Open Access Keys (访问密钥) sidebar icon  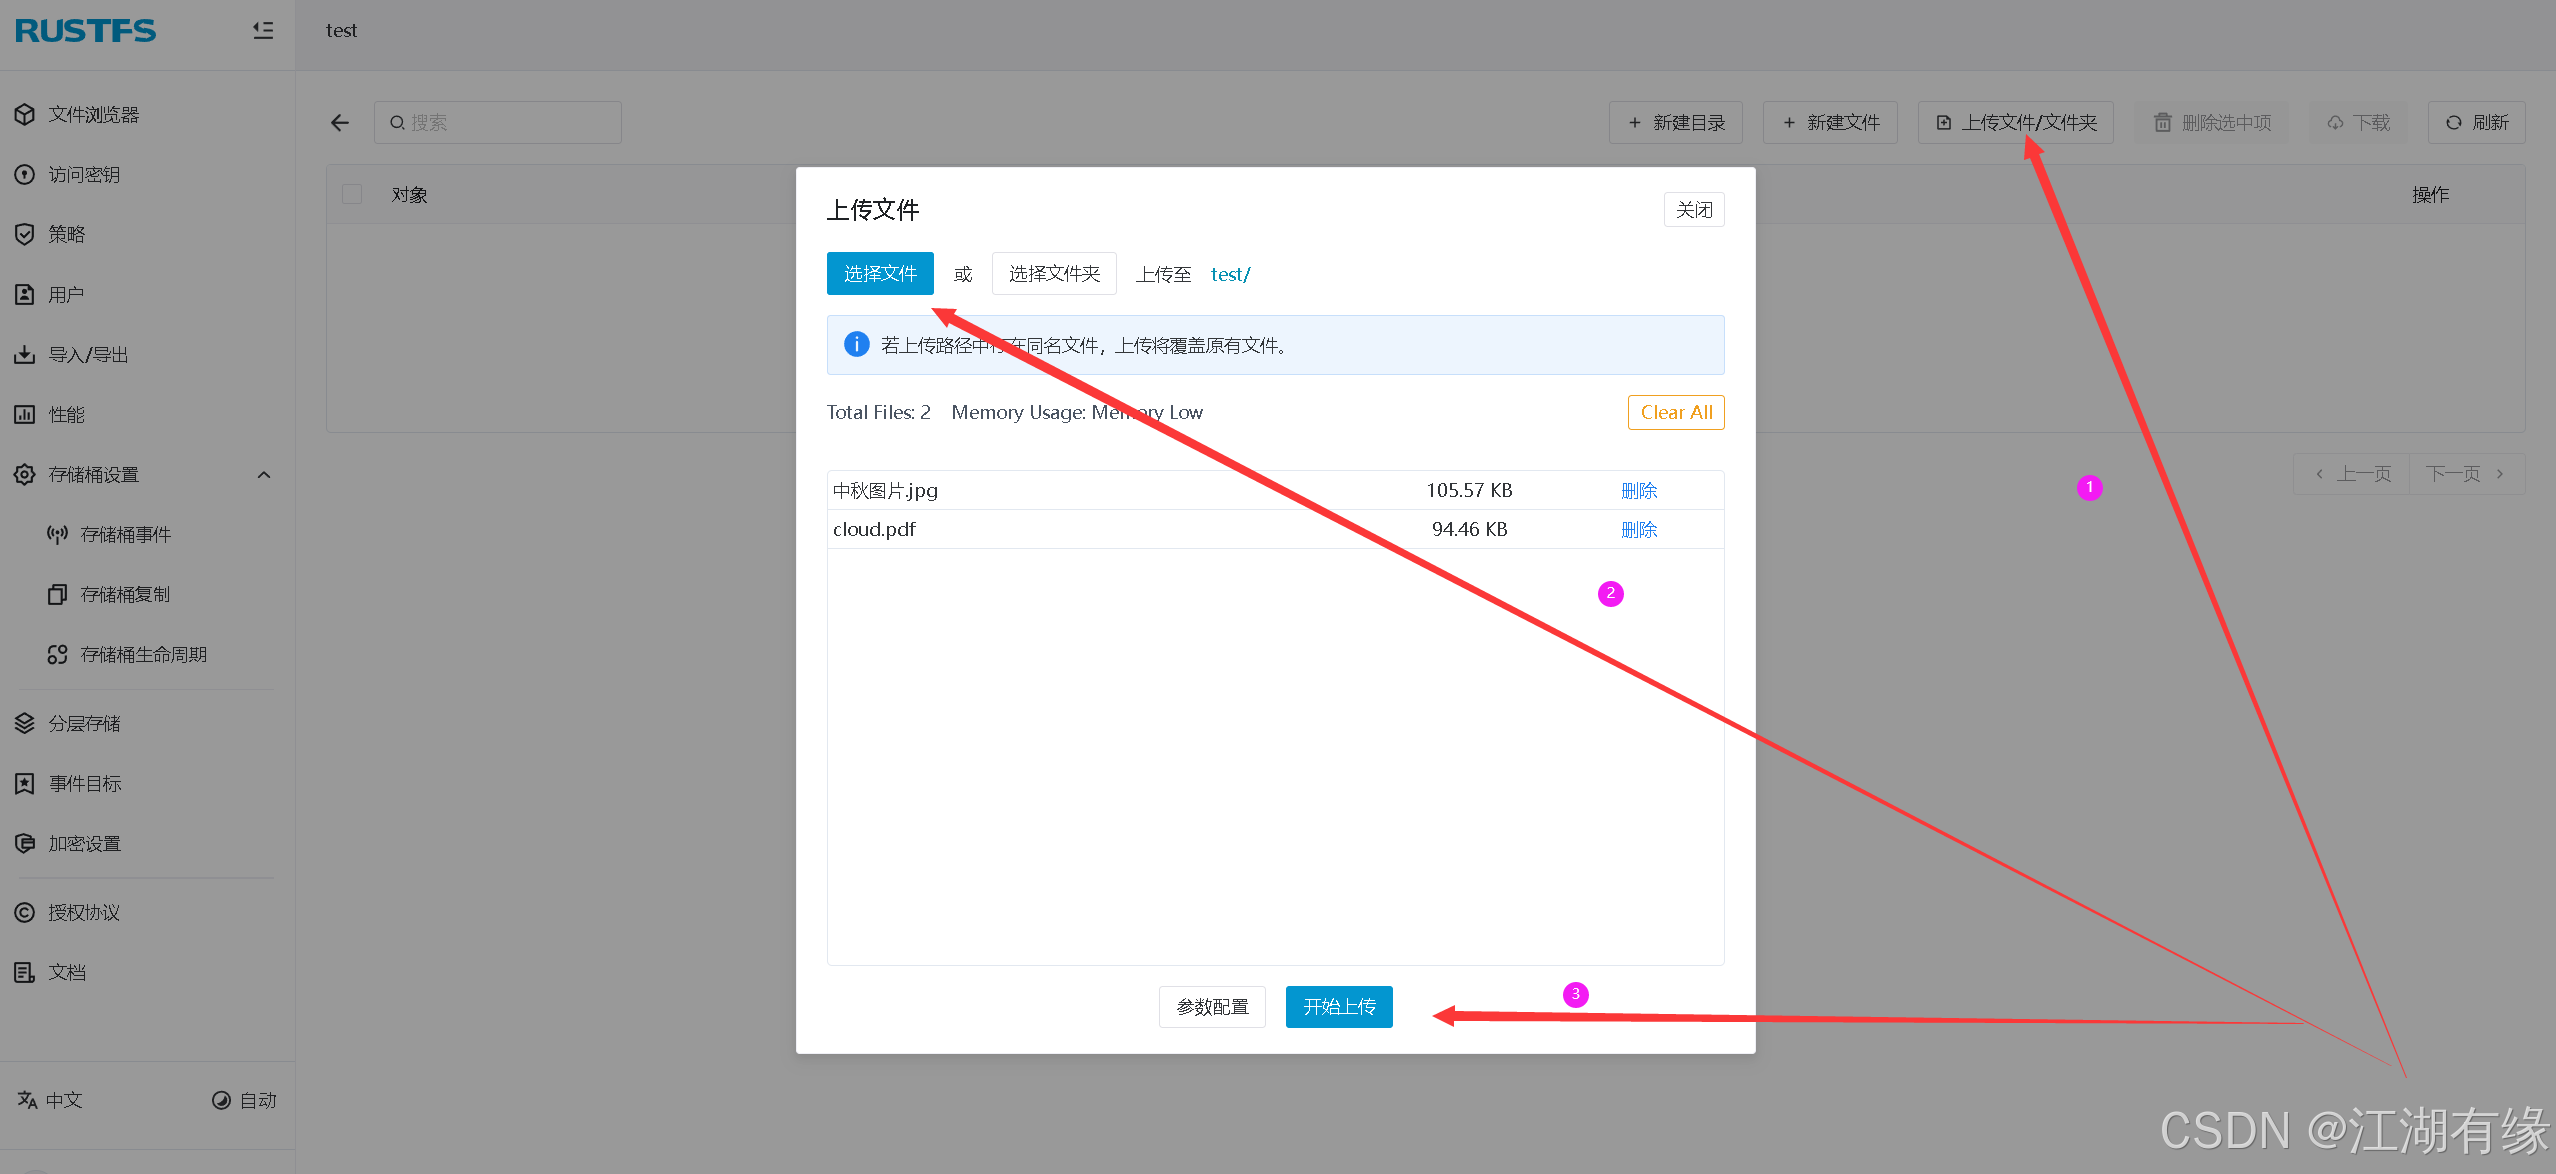25,175
